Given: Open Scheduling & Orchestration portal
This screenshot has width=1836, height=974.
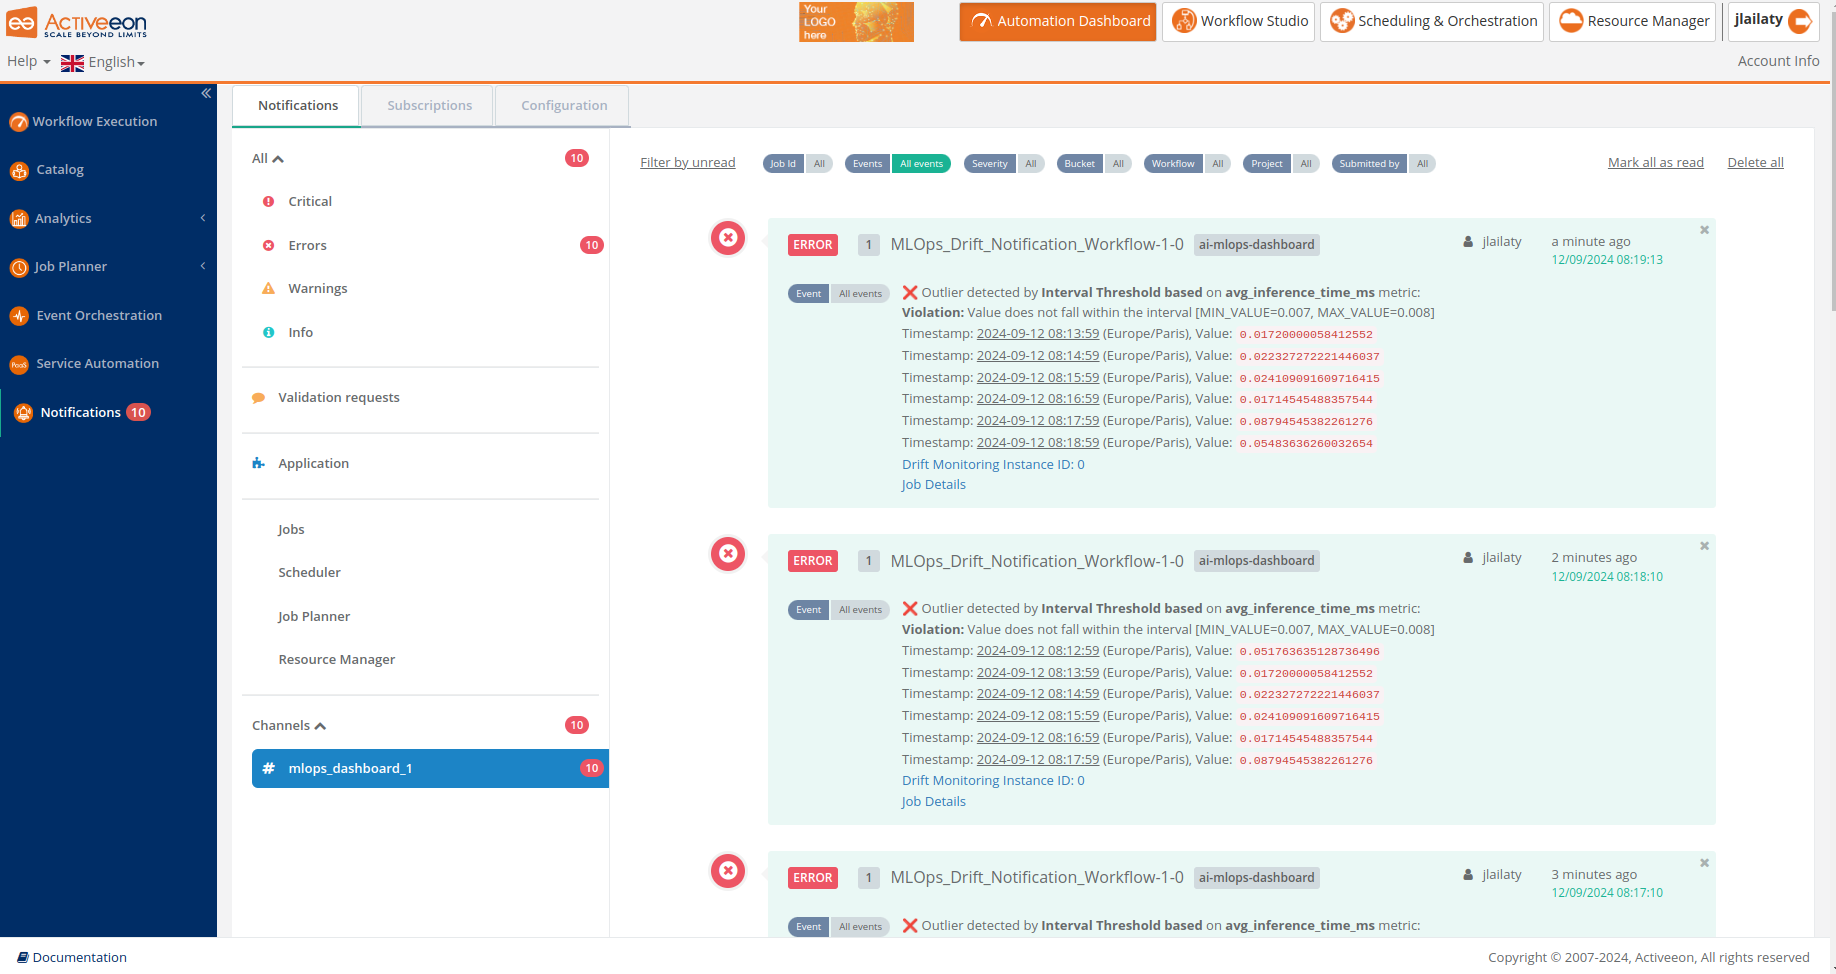Looking at the screenshot, I should point(1432,21).
